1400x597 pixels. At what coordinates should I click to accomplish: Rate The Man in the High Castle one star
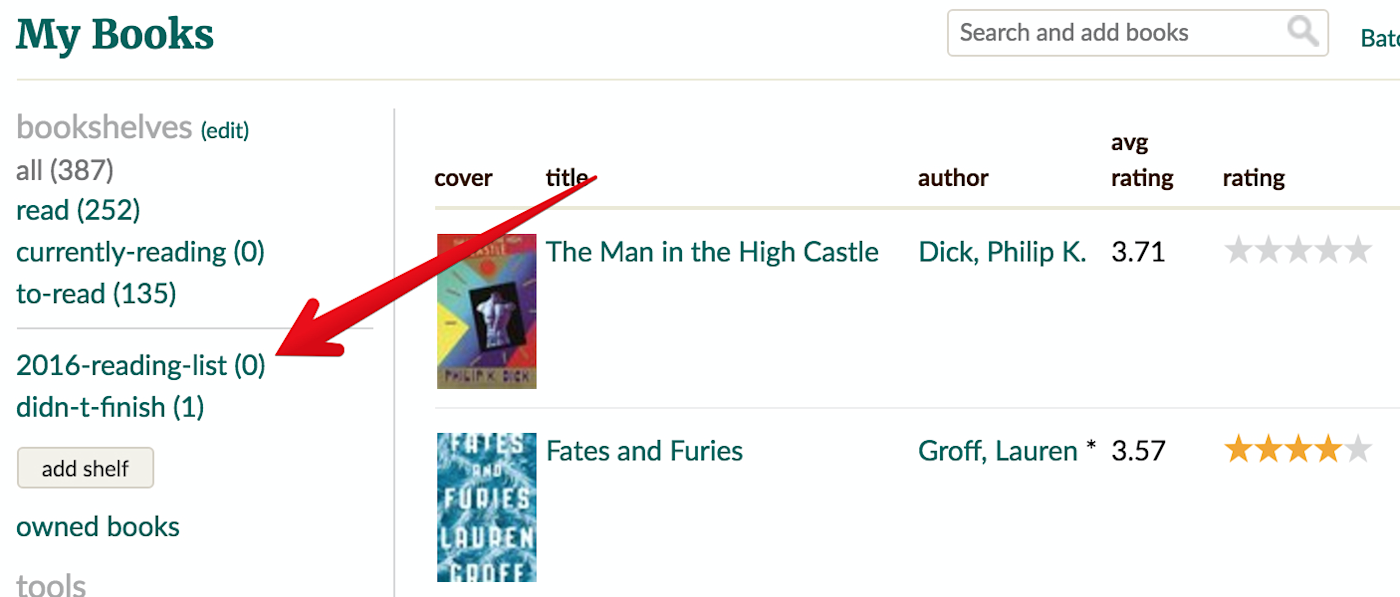point(1239,250)
